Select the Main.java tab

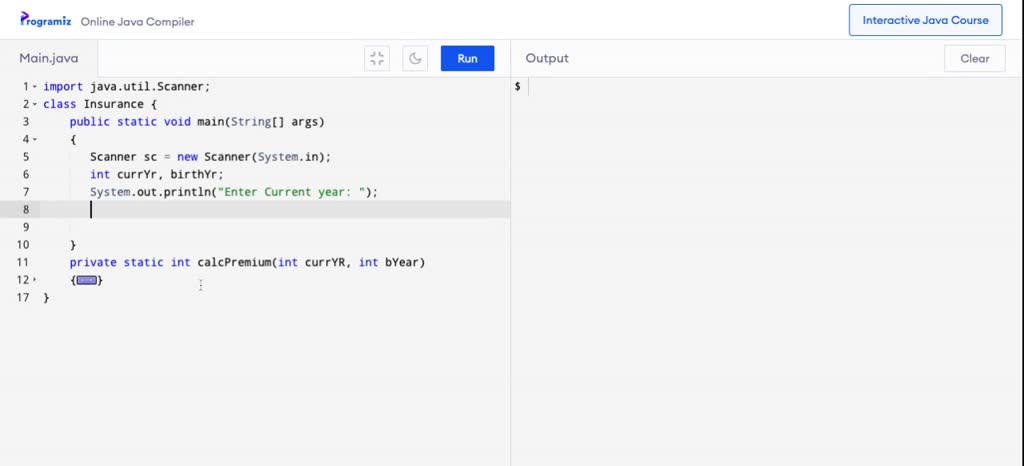(49, 58)
